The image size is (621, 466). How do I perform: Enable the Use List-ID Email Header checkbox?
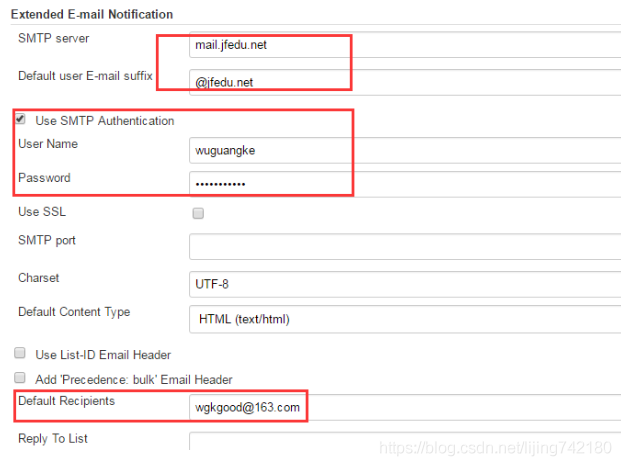tap(20, 354)
